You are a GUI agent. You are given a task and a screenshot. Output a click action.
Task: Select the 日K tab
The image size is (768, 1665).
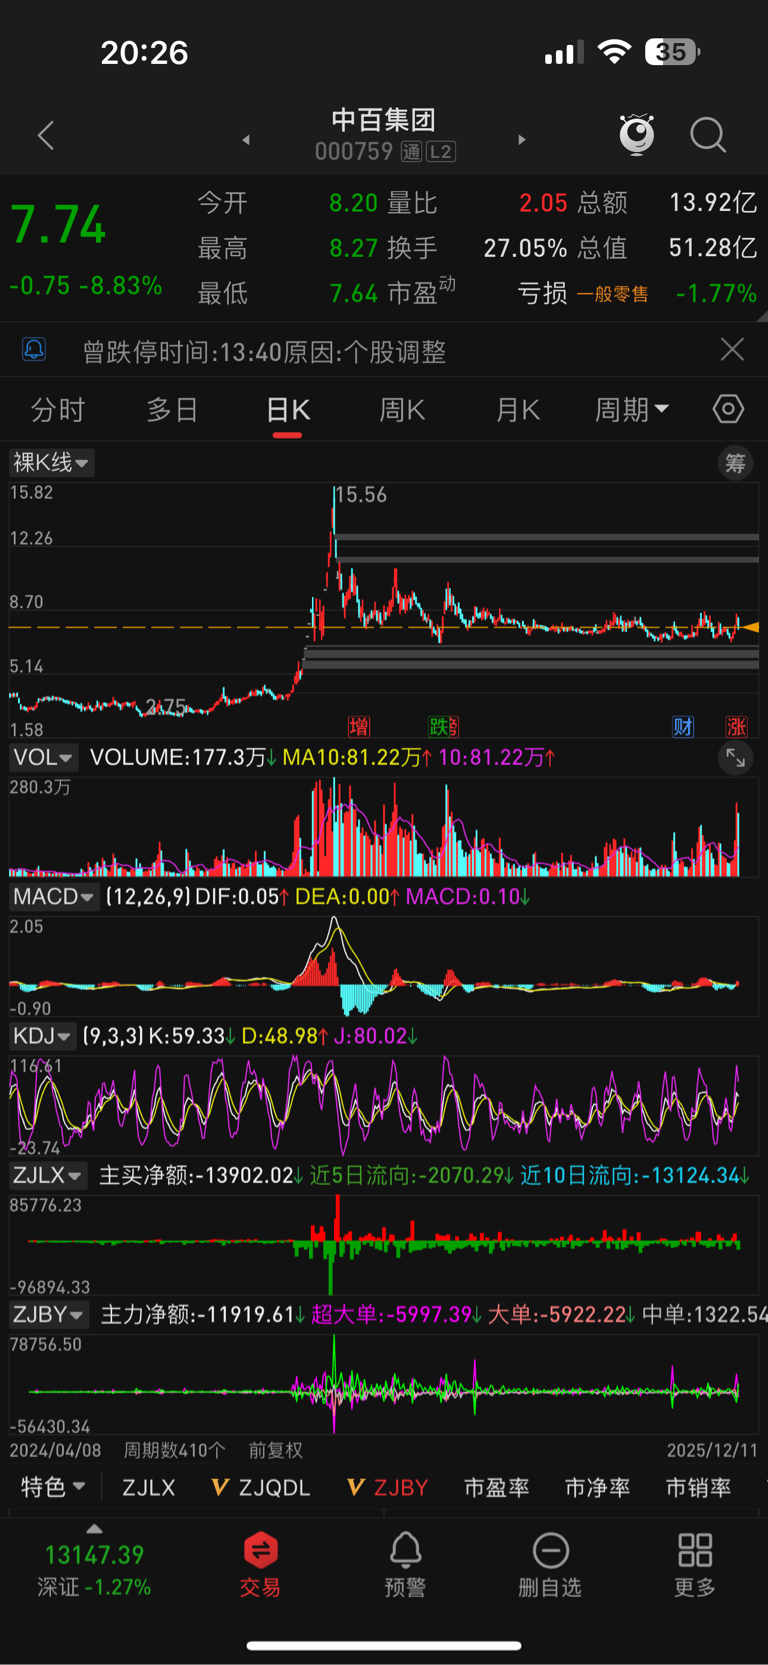pyautogui.click(x=288, y=409)
